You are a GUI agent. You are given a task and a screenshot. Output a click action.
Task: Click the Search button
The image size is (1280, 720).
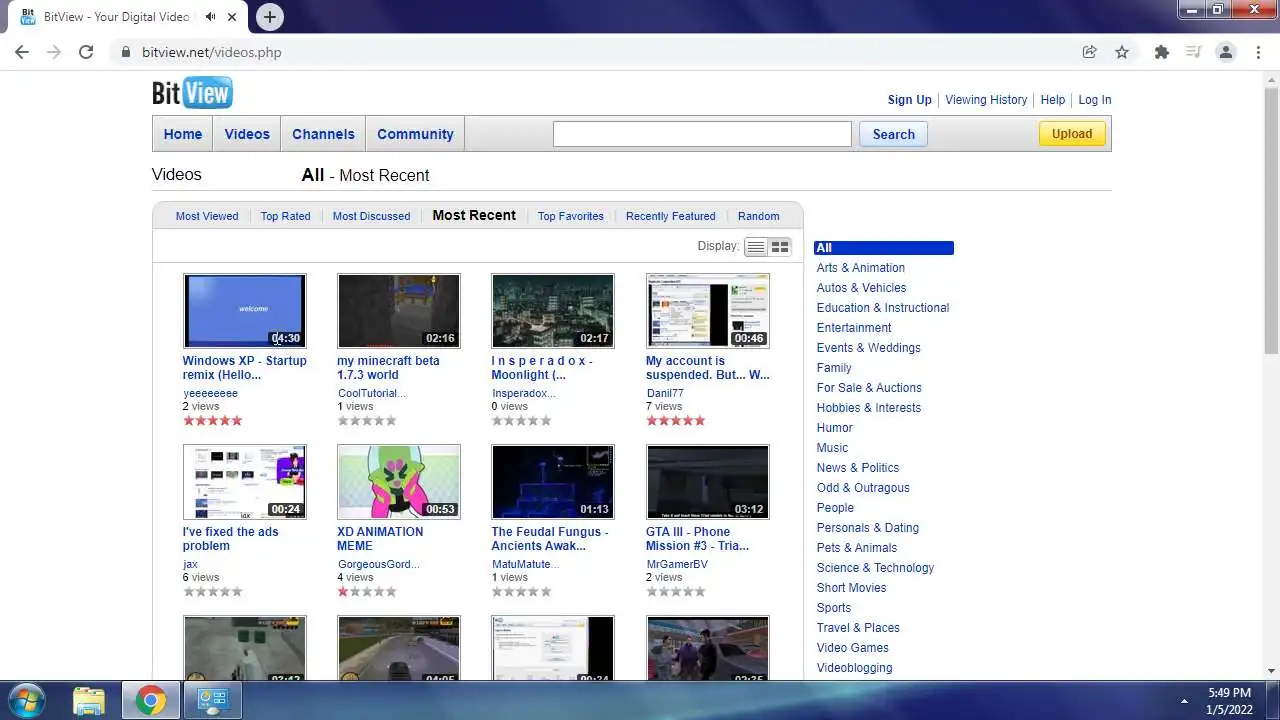pos(894,134)
